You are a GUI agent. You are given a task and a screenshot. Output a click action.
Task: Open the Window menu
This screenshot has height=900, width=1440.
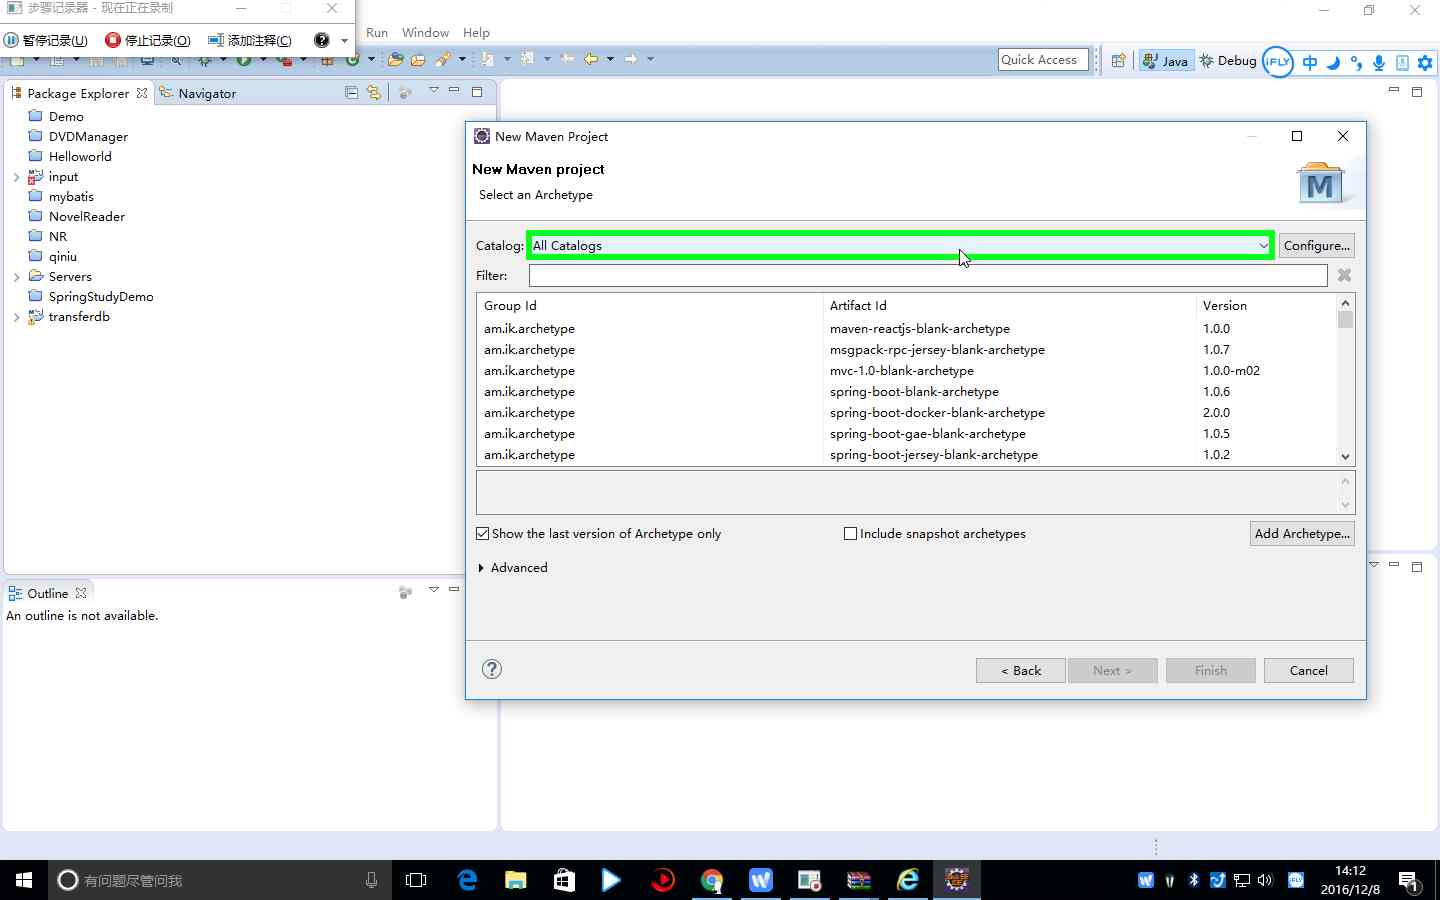pyautogui.click(x=425, y=33)
